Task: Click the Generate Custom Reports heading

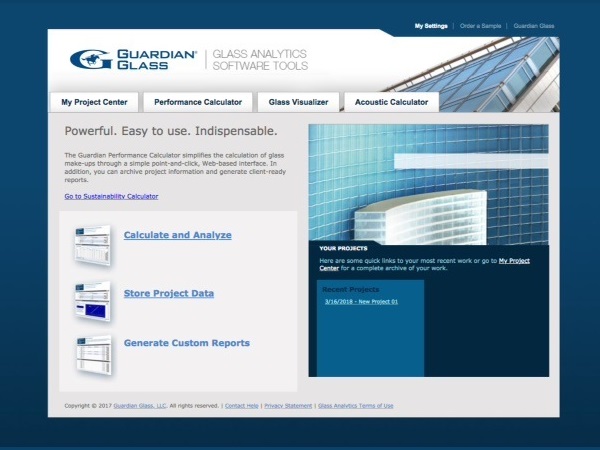Action: 187,343
